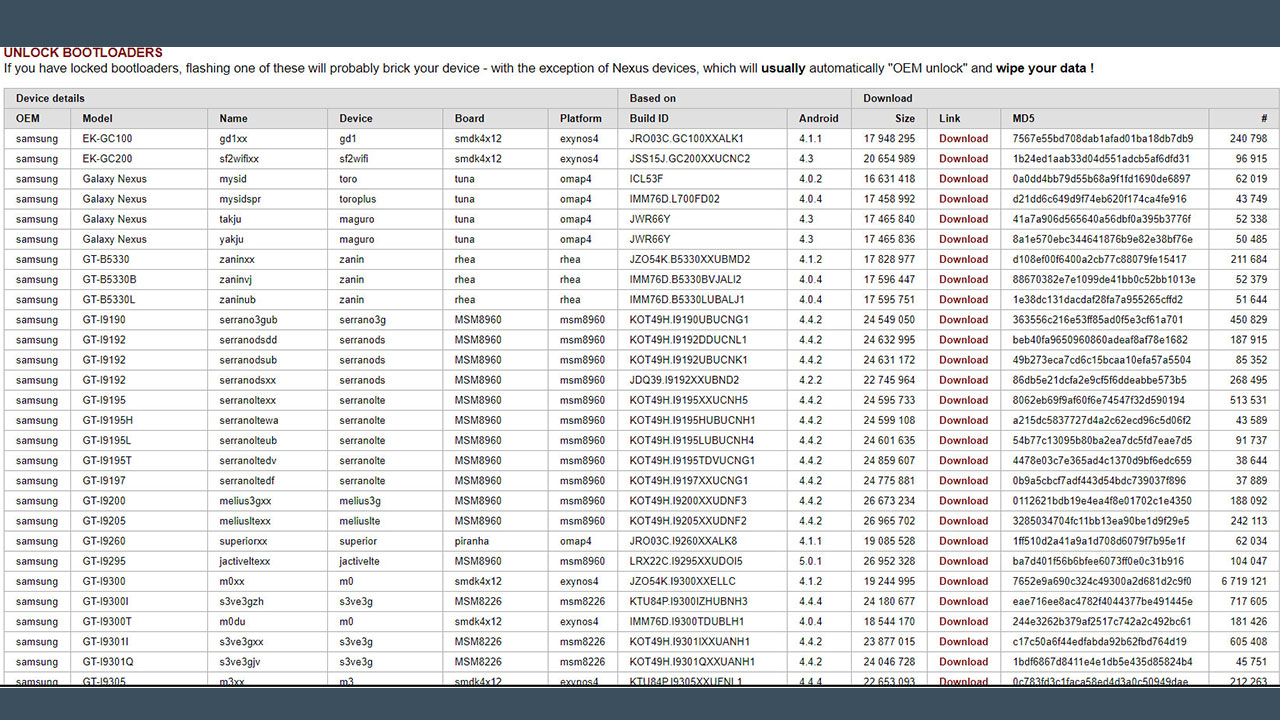Download the meliusltexx GT-I9205 file

963,521
